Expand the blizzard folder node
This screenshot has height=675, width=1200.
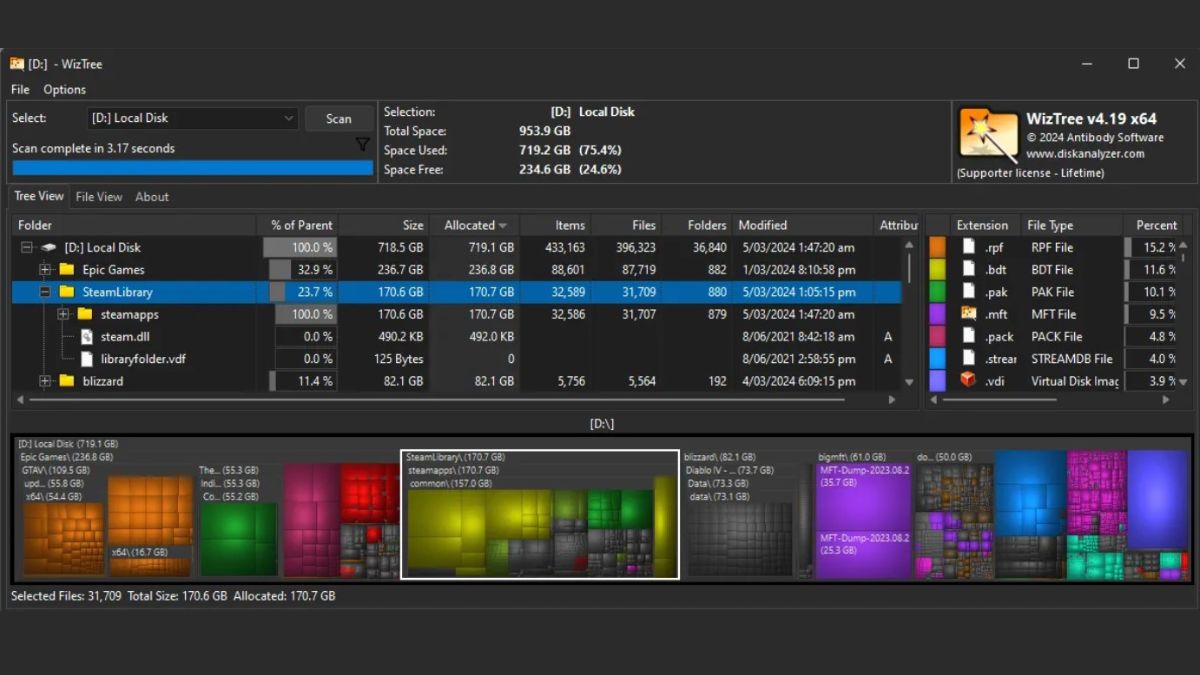(45, 381)
